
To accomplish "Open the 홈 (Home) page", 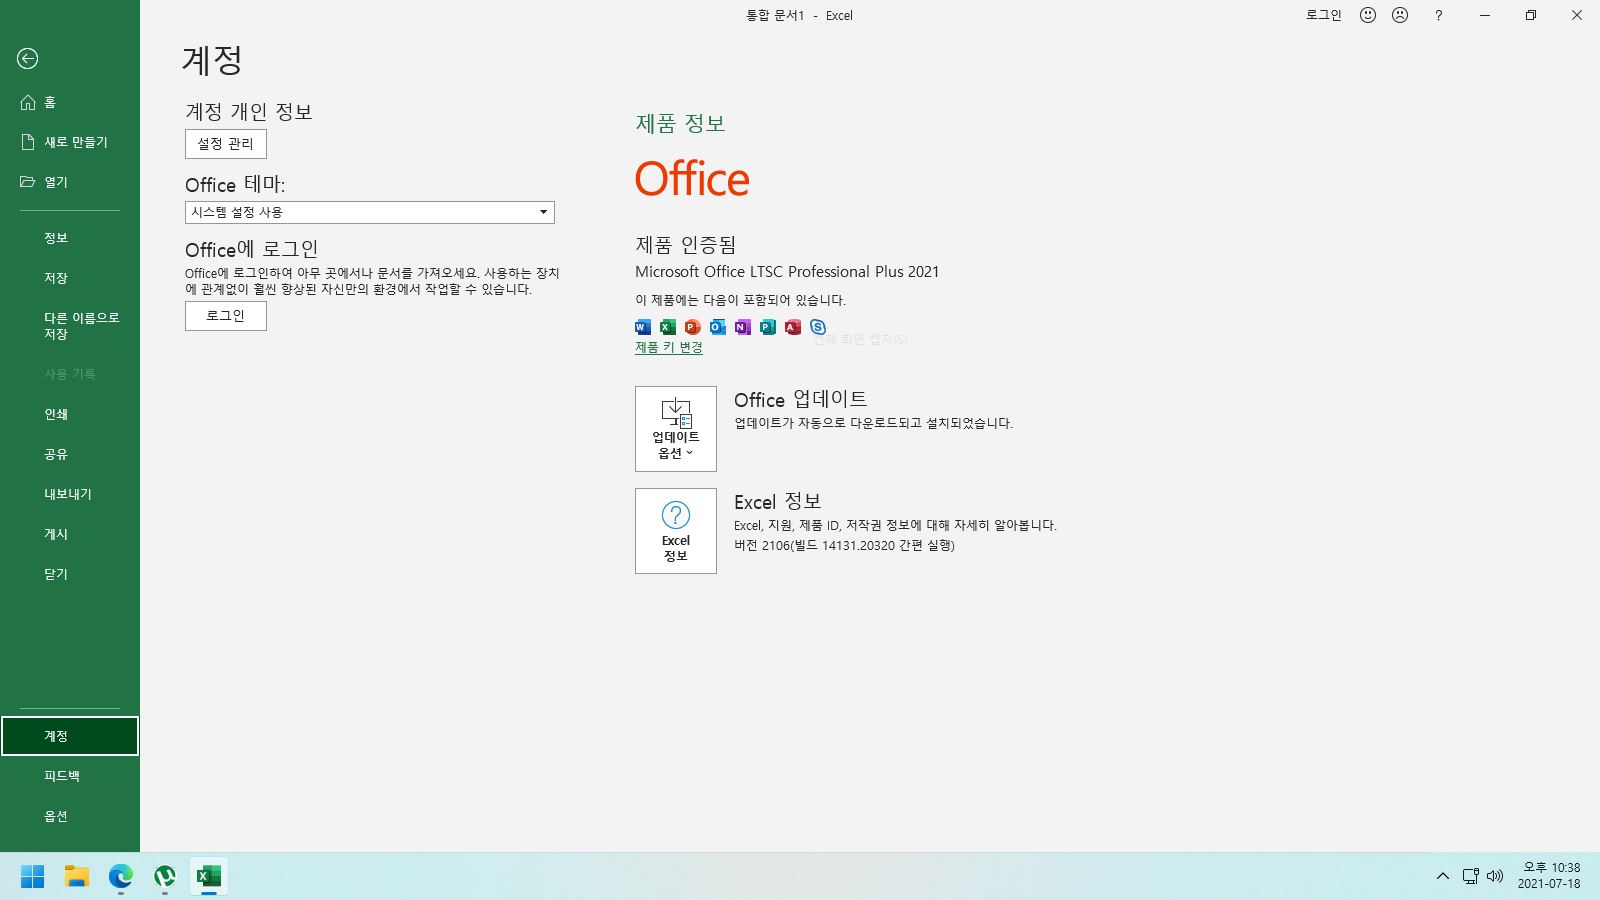I will (70, 102).
